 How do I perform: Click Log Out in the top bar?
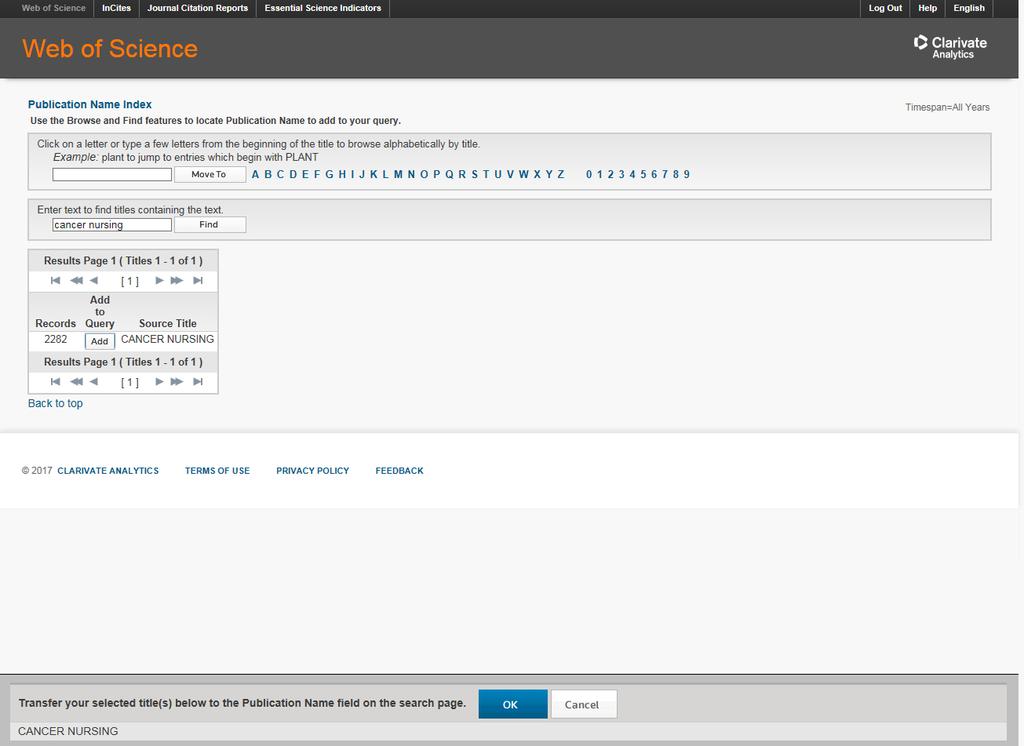885,8
